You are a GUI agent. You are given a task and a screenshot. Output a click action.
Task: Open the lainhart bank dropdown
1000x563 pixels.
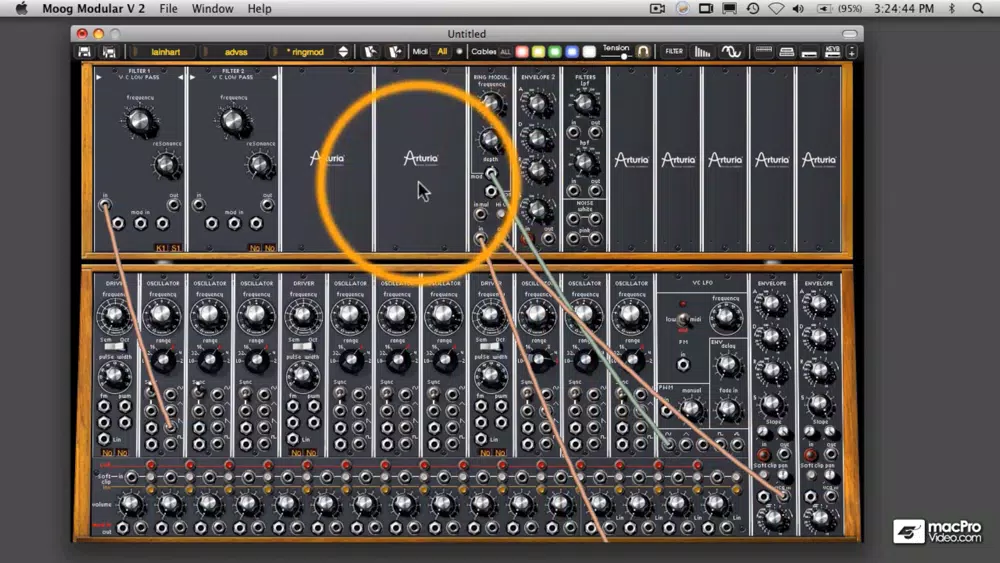pos(165,52)
